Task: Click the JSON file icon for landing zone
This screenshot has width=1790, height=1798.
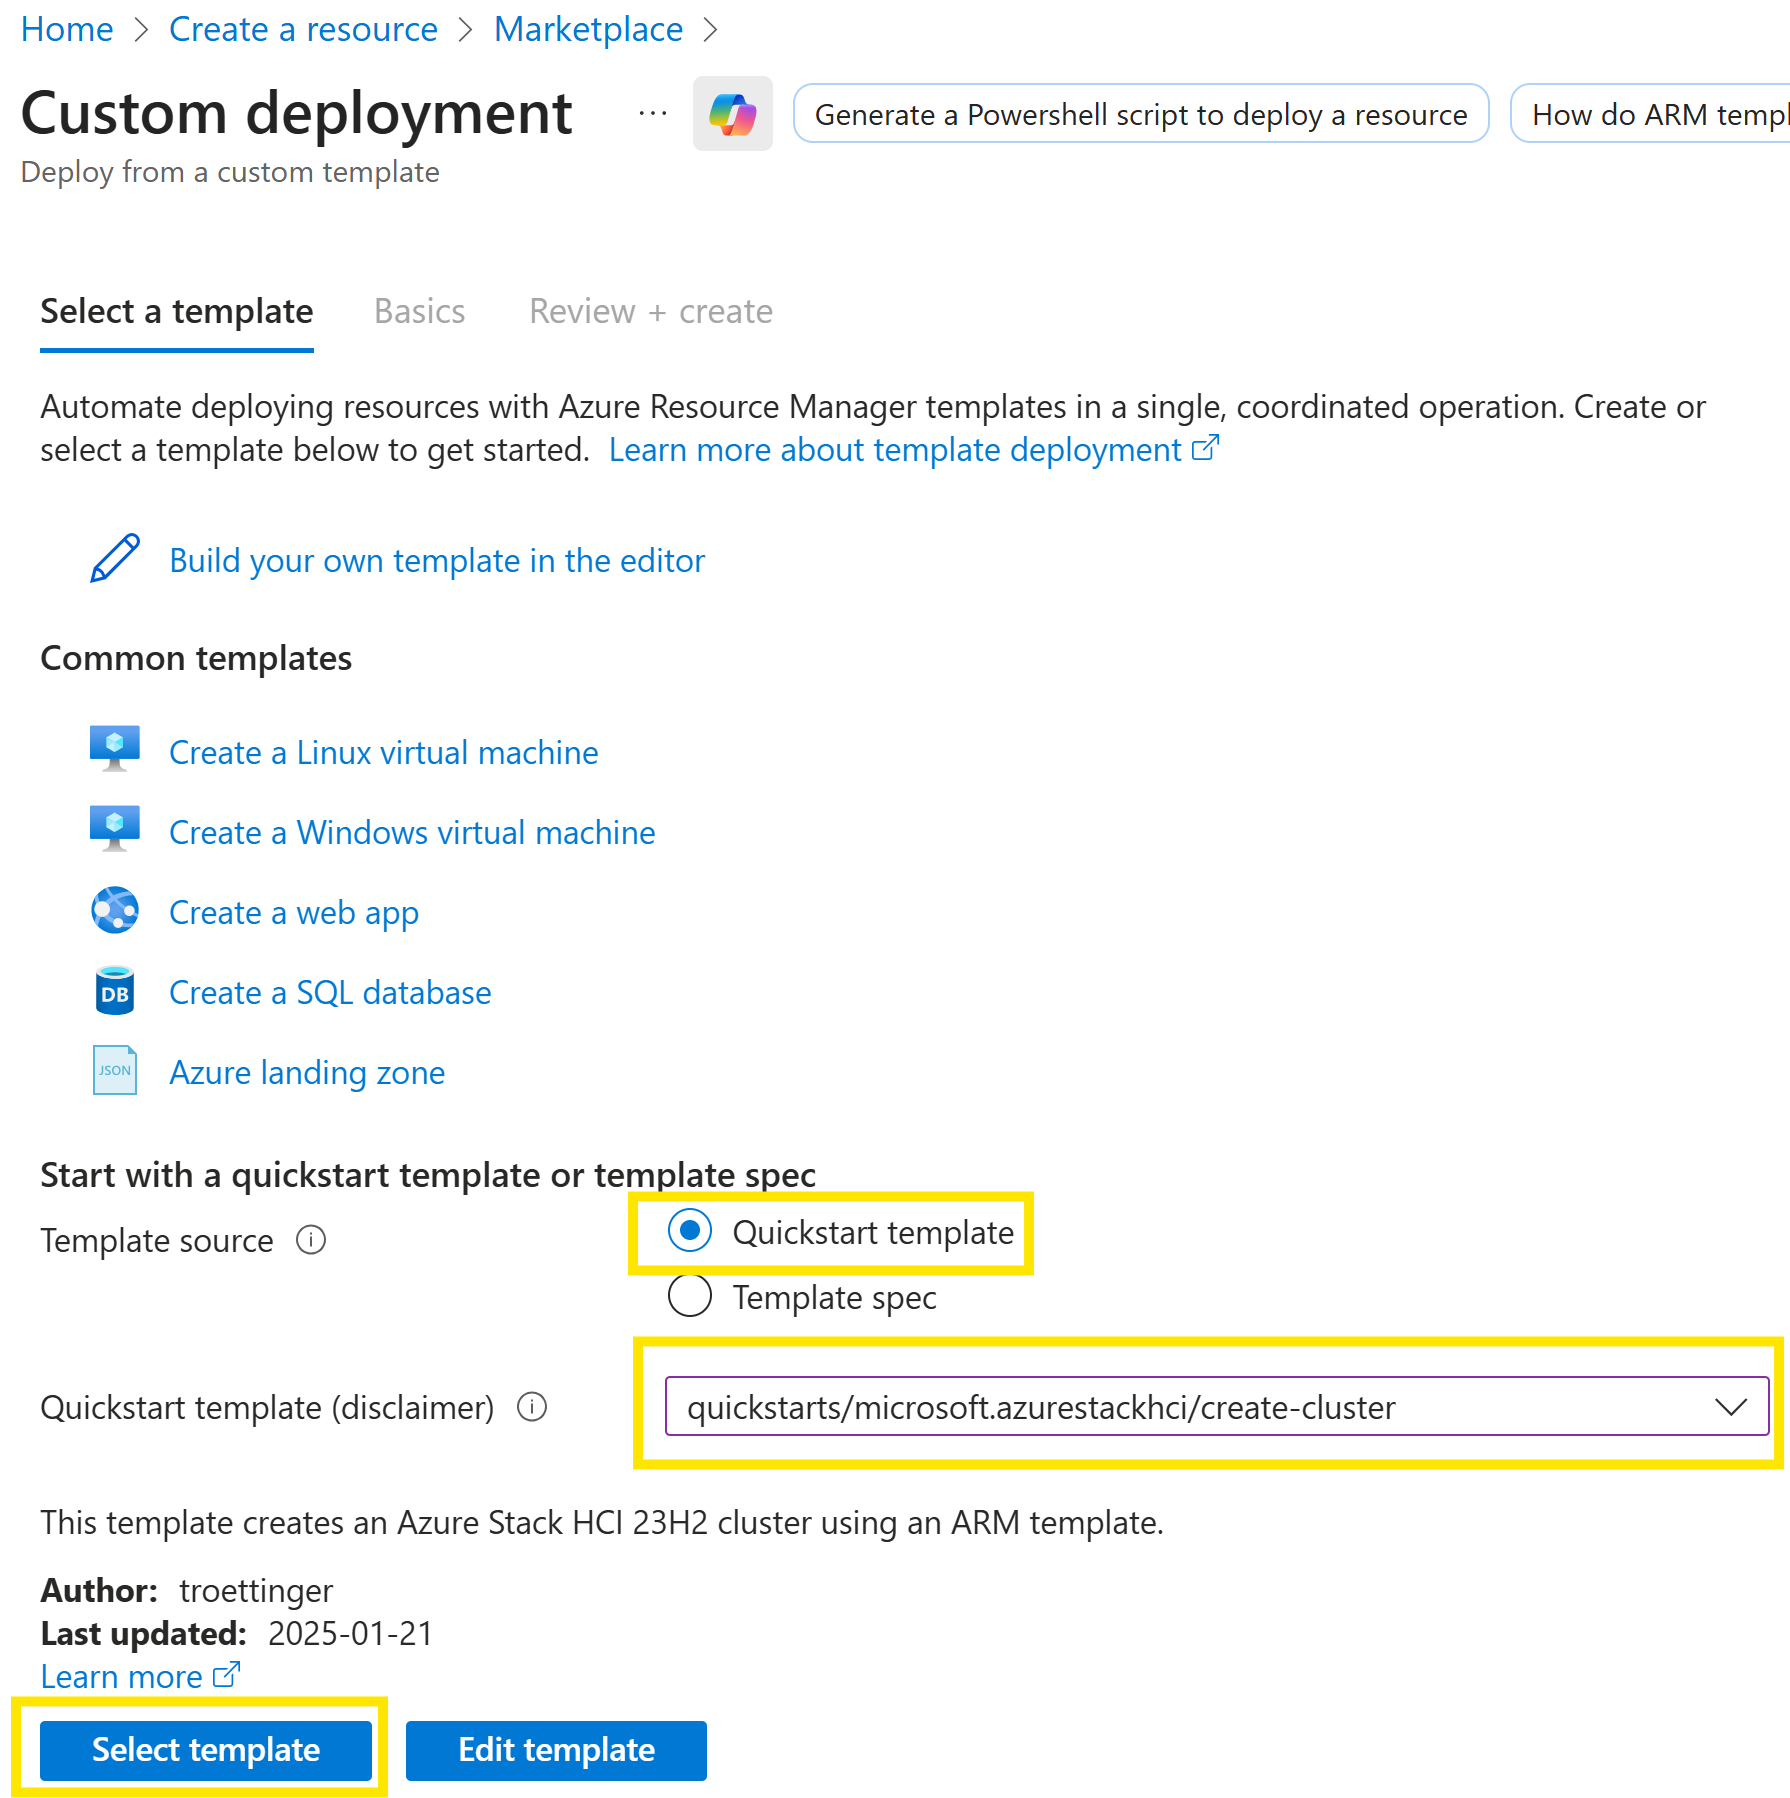Action: pyautogui.click(x=115, y=1070)
